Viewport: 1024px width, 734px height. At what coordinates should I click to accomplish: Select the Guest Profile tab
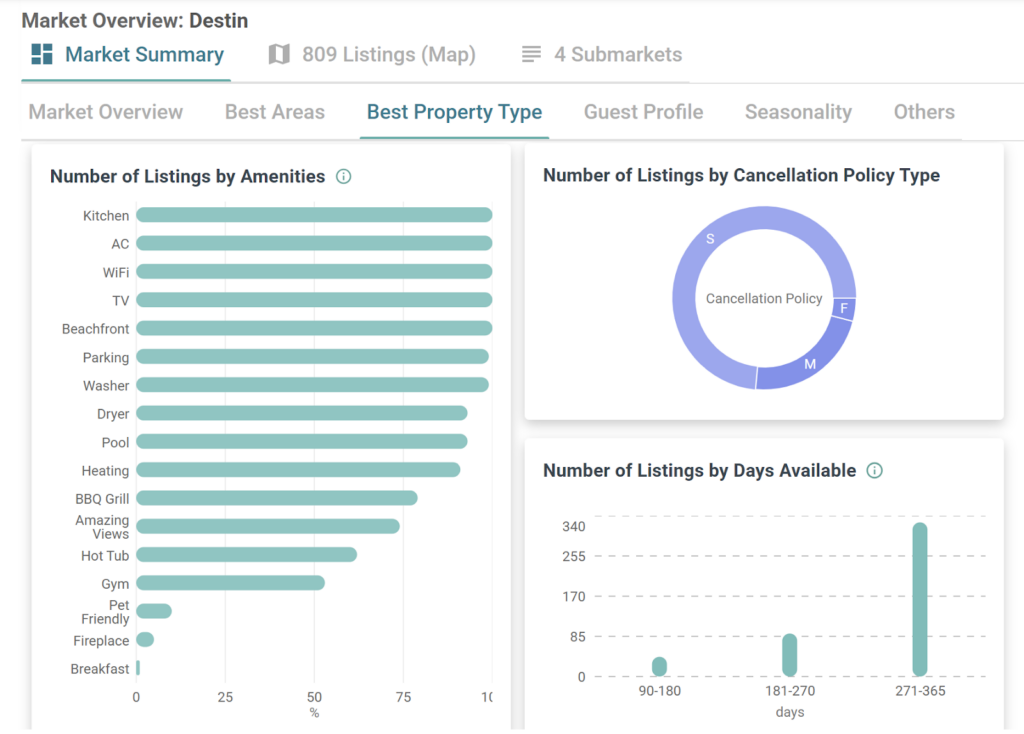click(643, 112)
